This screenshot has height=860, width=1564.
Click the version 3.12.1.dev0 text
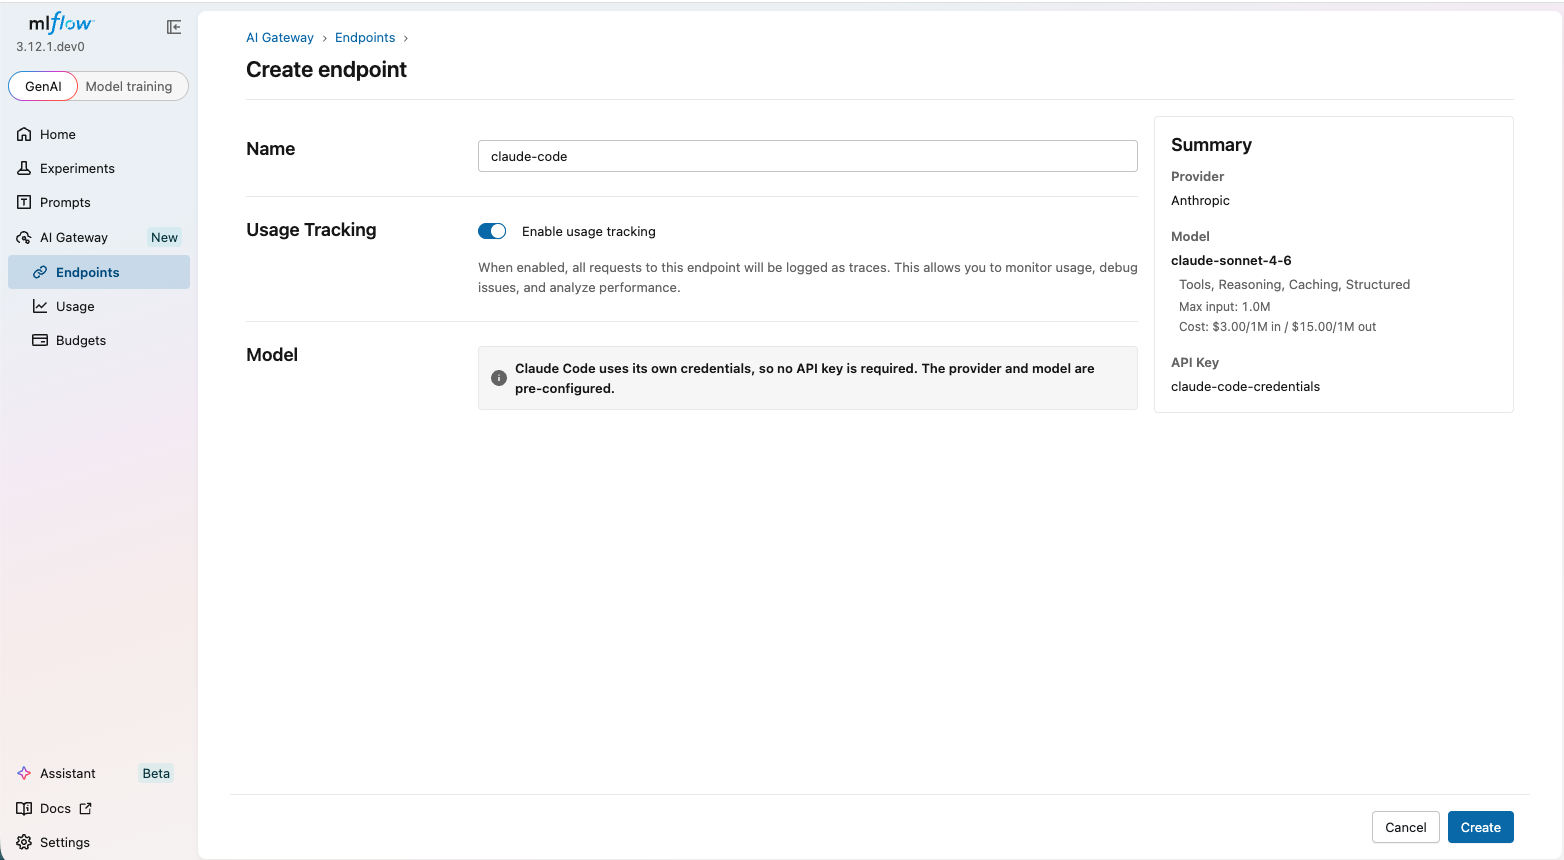(x=50, y=47)
